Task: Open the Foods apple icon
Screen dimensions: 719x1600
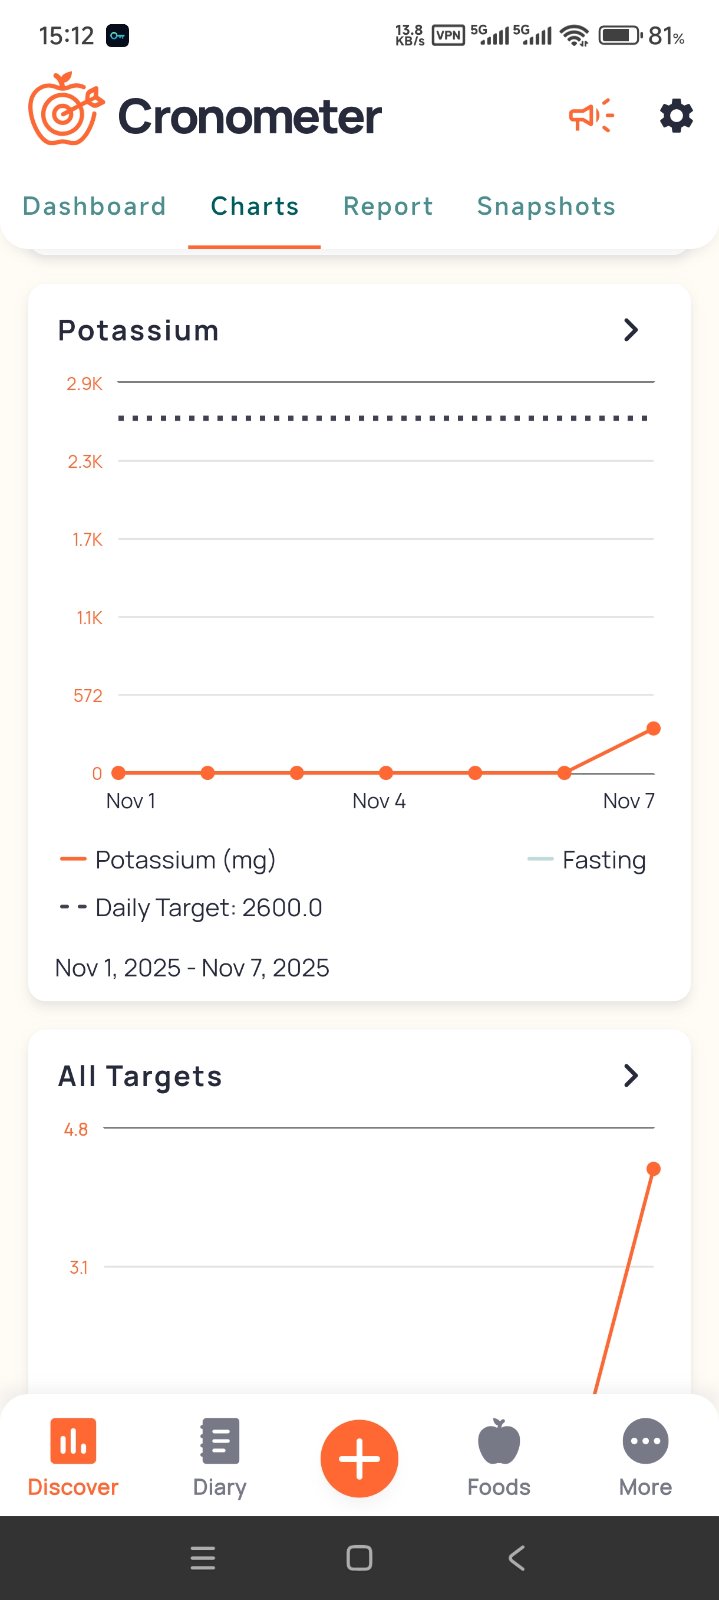Action: pos(499,1442)
